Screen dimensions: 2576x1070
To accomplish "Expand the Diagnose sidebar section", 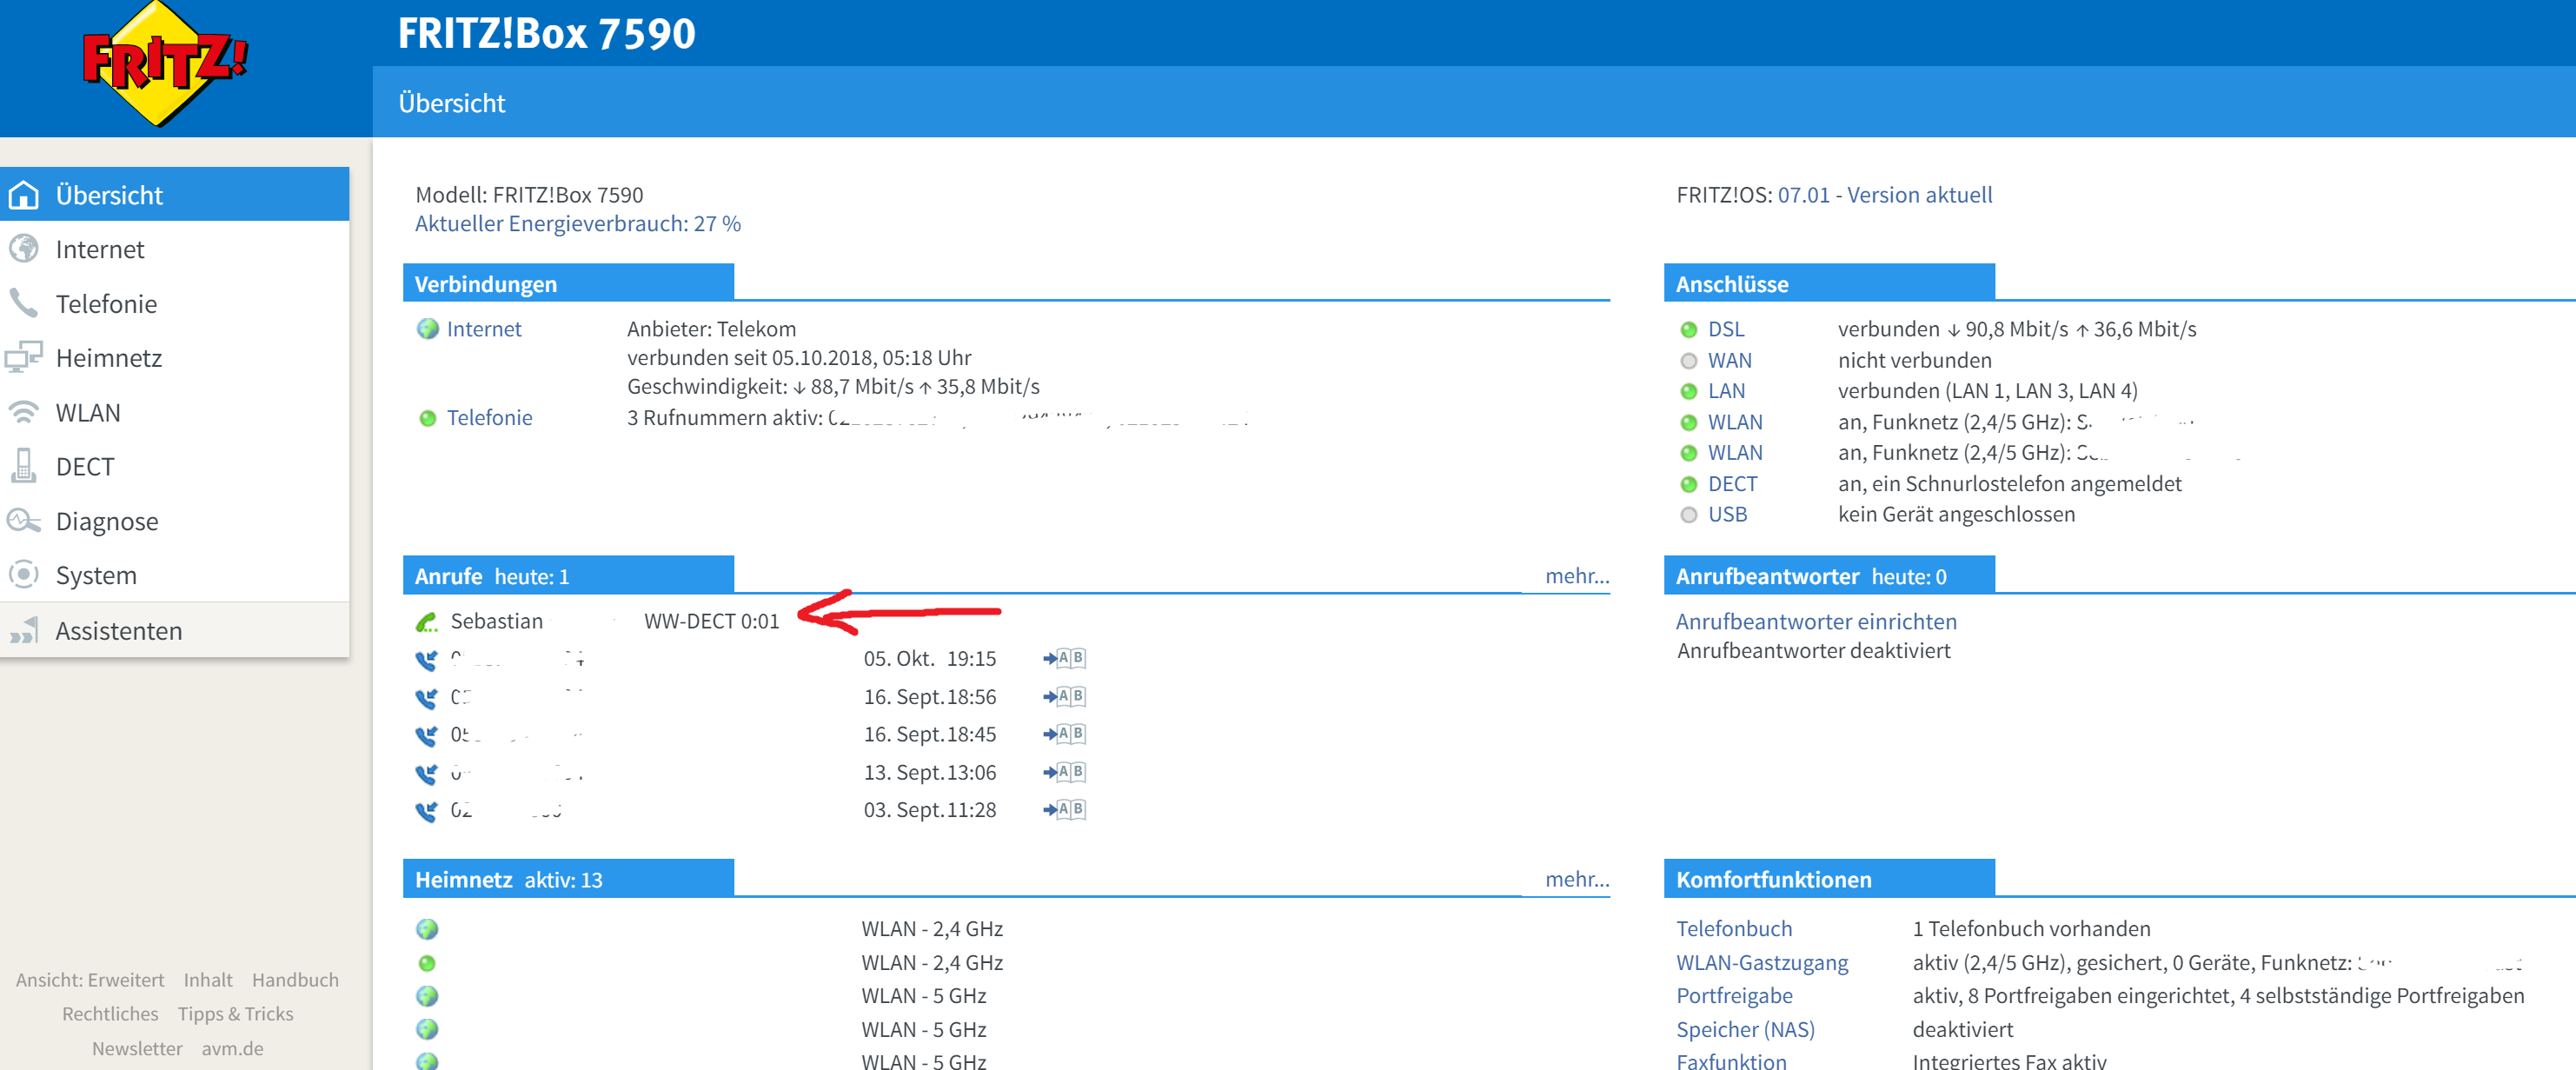I will pos(106,521).
